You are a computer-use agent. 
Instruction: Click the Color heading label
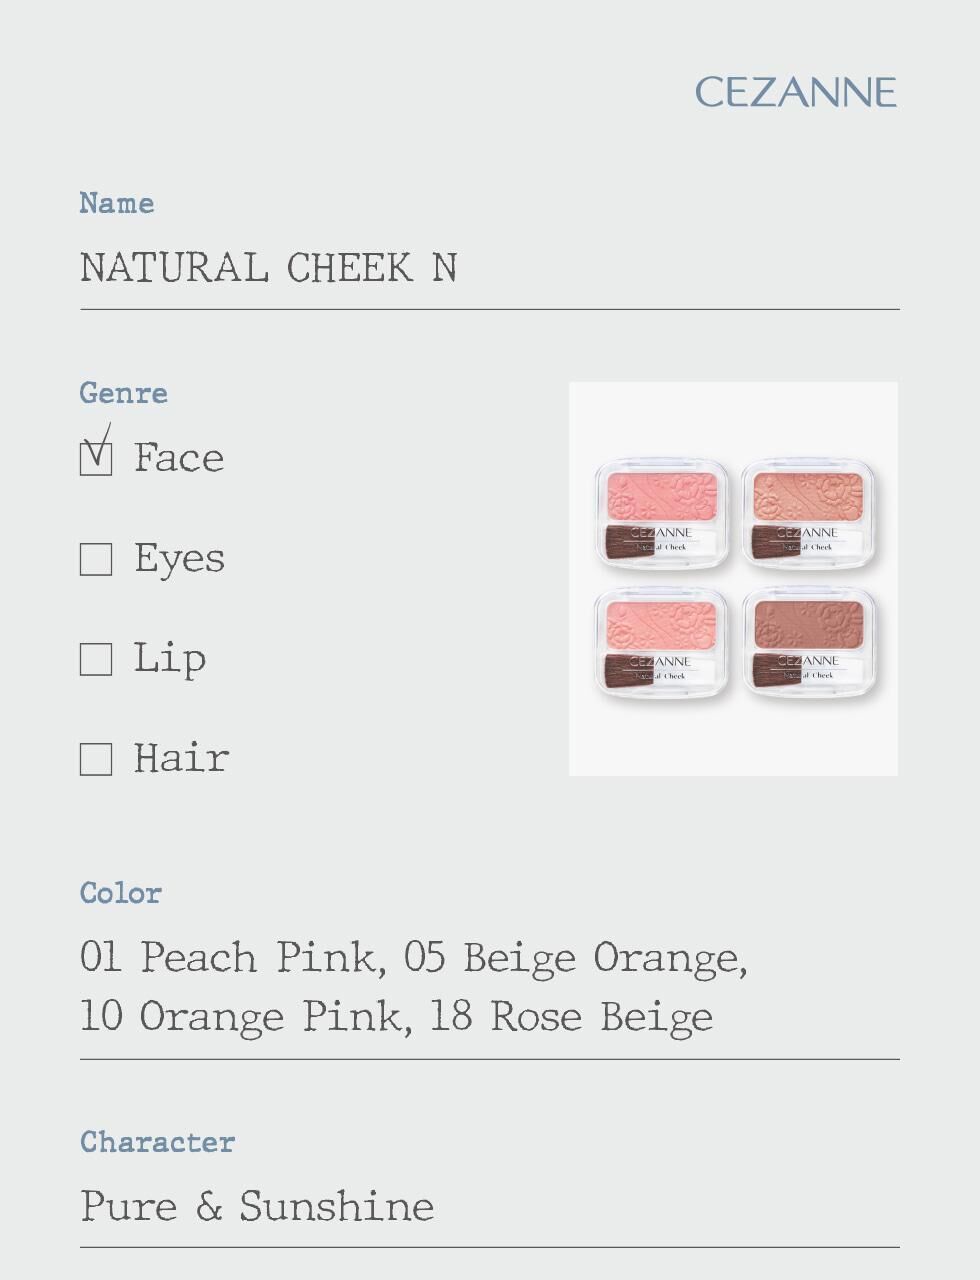click(121, 893)
